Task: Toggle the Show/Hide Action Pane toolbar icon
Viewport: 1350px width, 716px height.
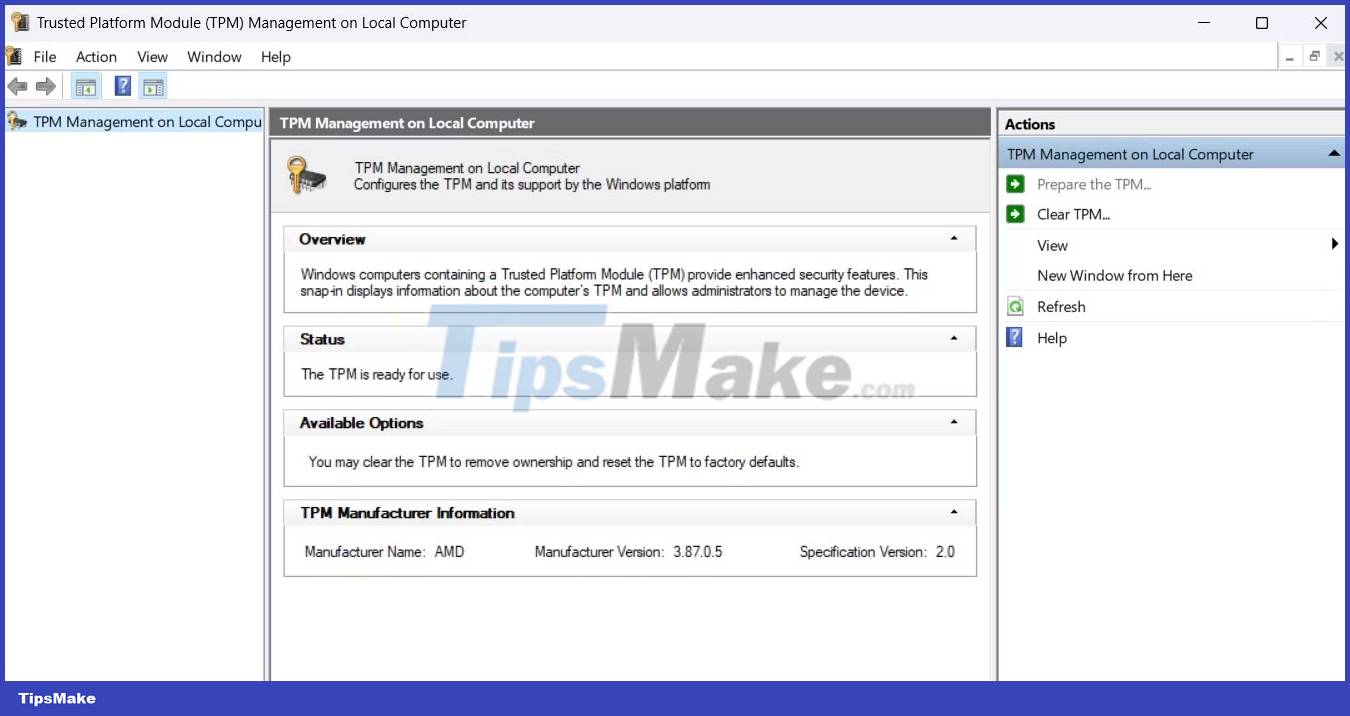Action: point(153,86)
